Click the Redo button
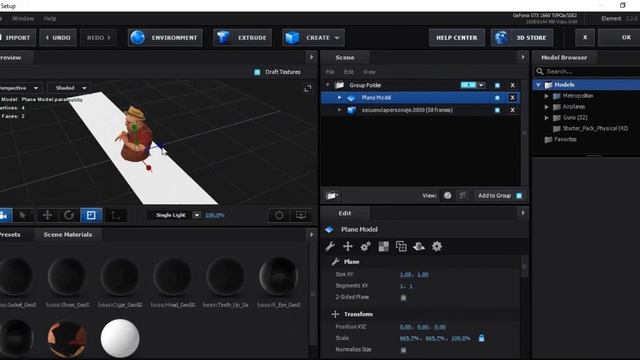Image resolution: width=640 pixels, height=360 pixels. (98, 38)
